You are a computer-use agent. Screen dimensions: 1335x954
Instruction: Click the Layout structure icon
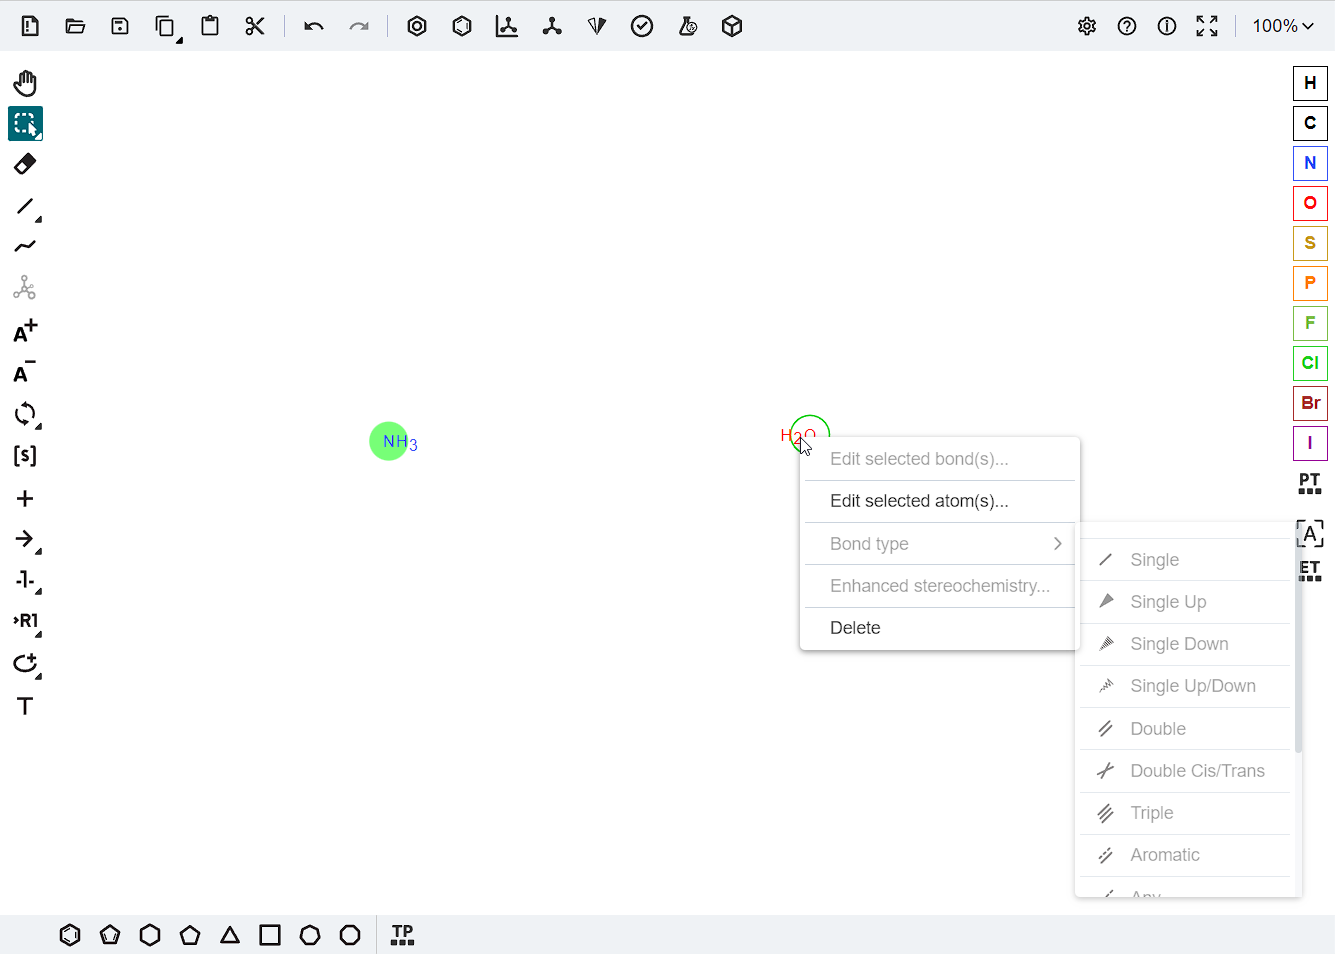coord(507,27)
